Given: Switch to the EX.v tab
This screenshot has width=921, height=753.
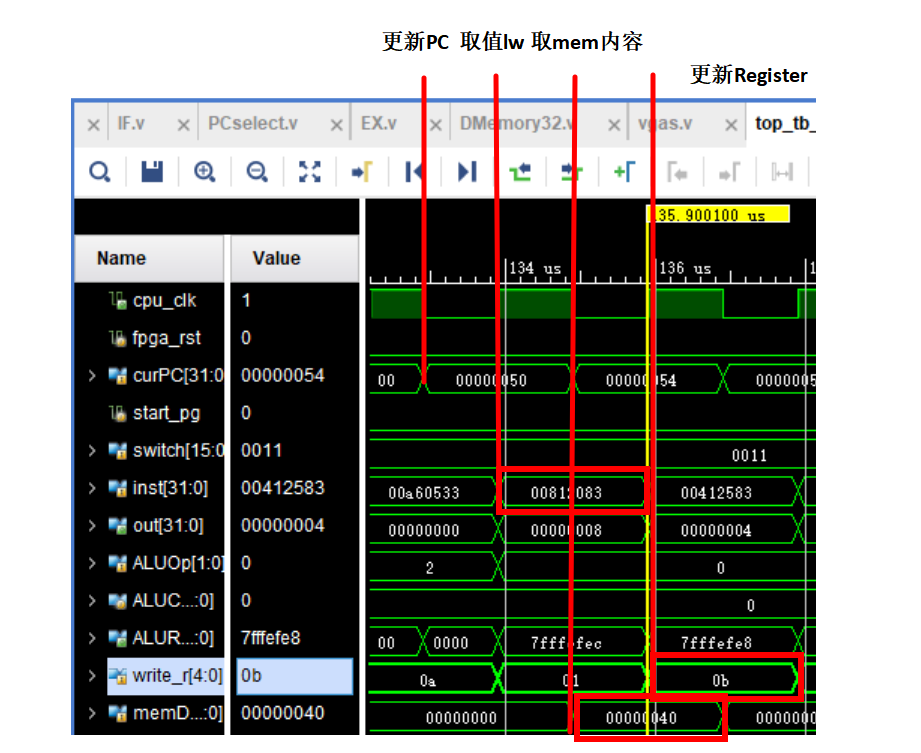Looking at the screenshot, I should (379, 123).
